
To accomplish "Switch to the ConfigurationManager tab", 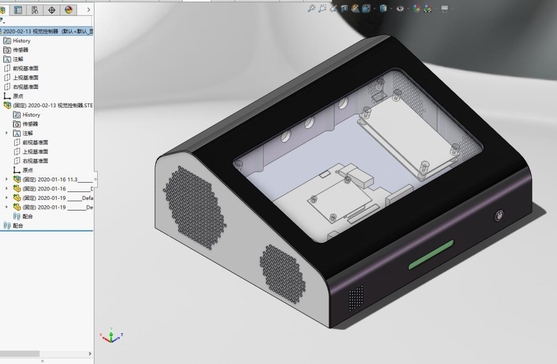I will 35,10.
